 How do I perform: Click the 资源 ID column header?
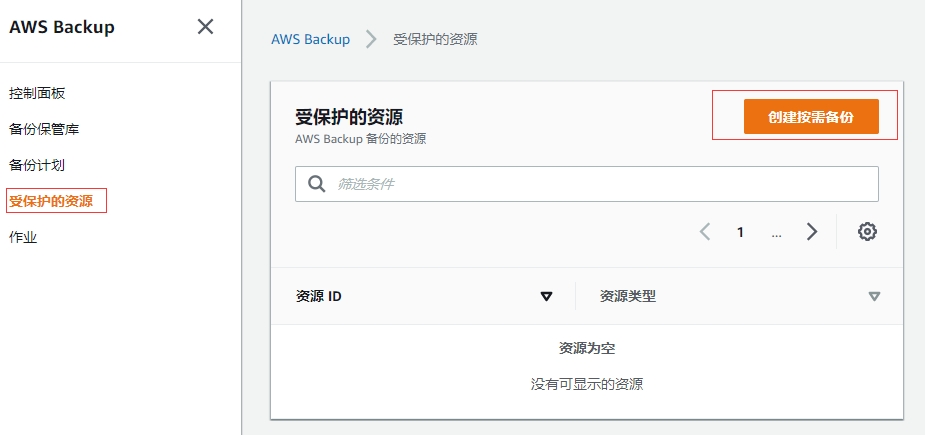(320, 296)
